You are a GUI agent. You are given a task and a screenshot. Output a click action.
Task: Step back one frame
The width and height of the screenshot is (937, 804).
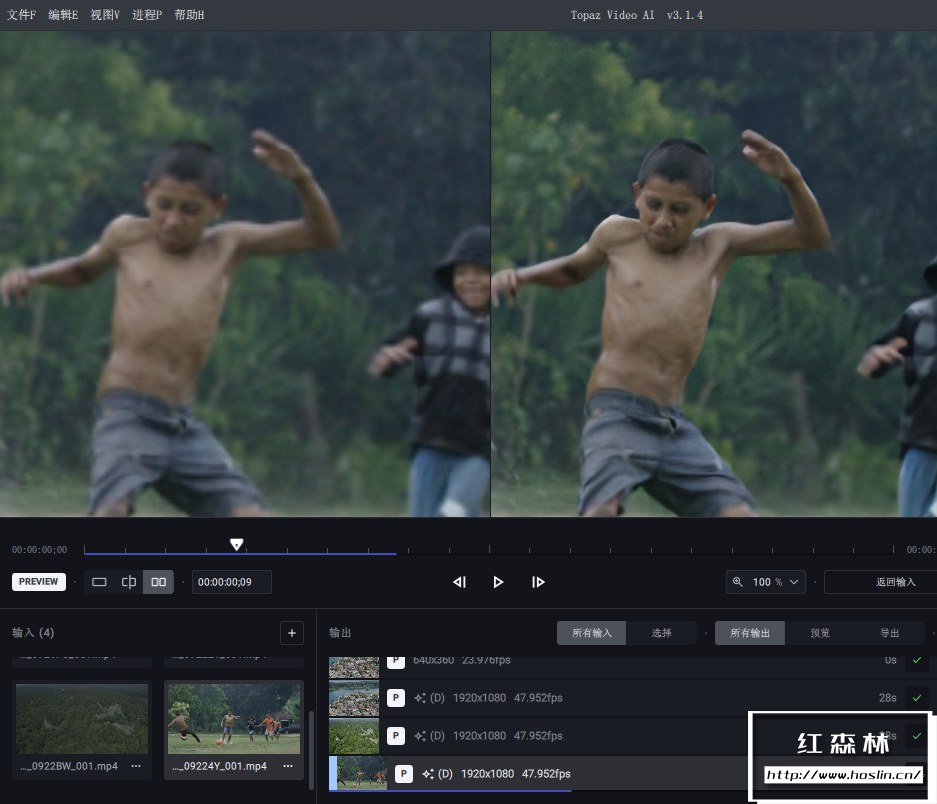459,582
